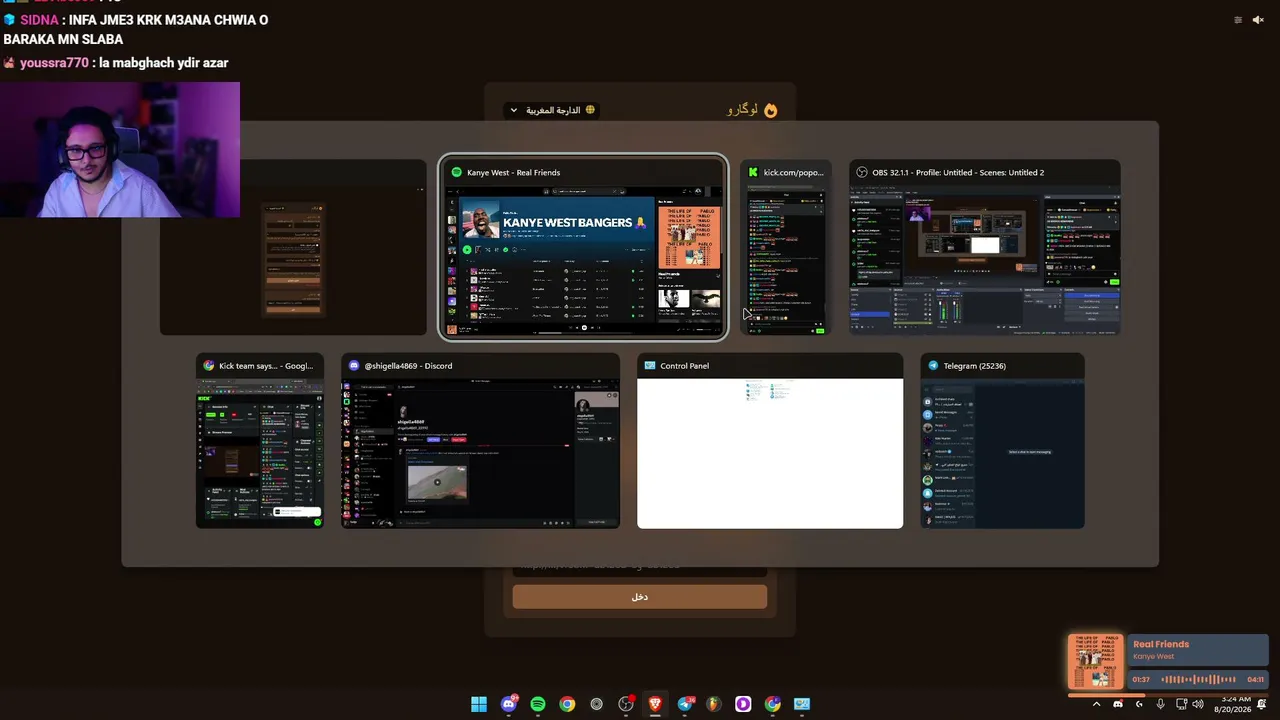The height and width of the screenshot is (720, 1280).
Task: Click the webcam overlay of the streamer
Action: click(120, 150)
